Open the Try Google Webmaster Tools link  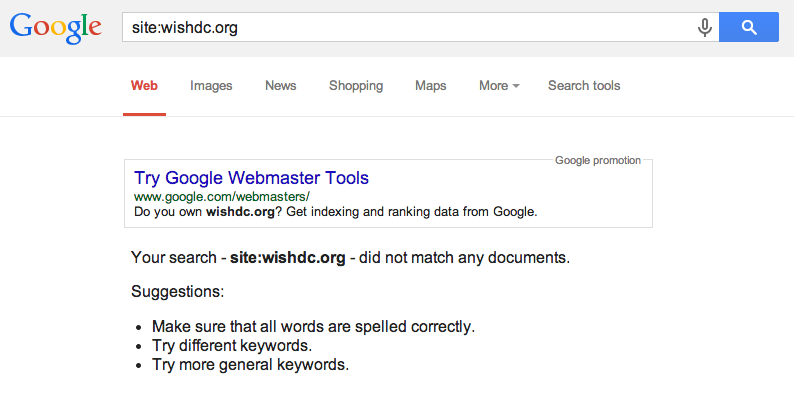coord(251,178)
